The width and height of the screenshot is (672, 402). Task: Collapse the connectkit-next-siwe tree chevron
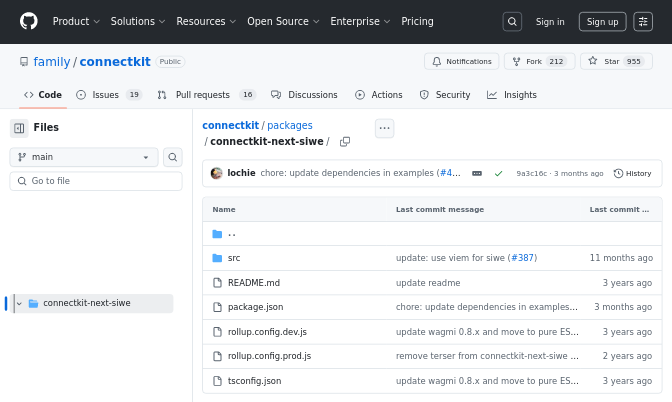(x=19, y=303)
